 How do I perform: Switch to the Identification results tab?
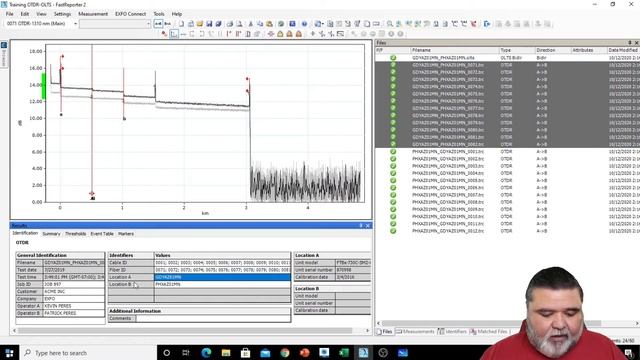(25, 233)
